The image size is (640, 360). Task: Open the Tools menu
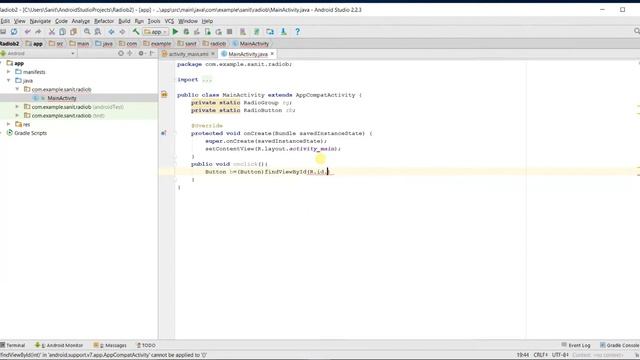click(x=154, y=21)
